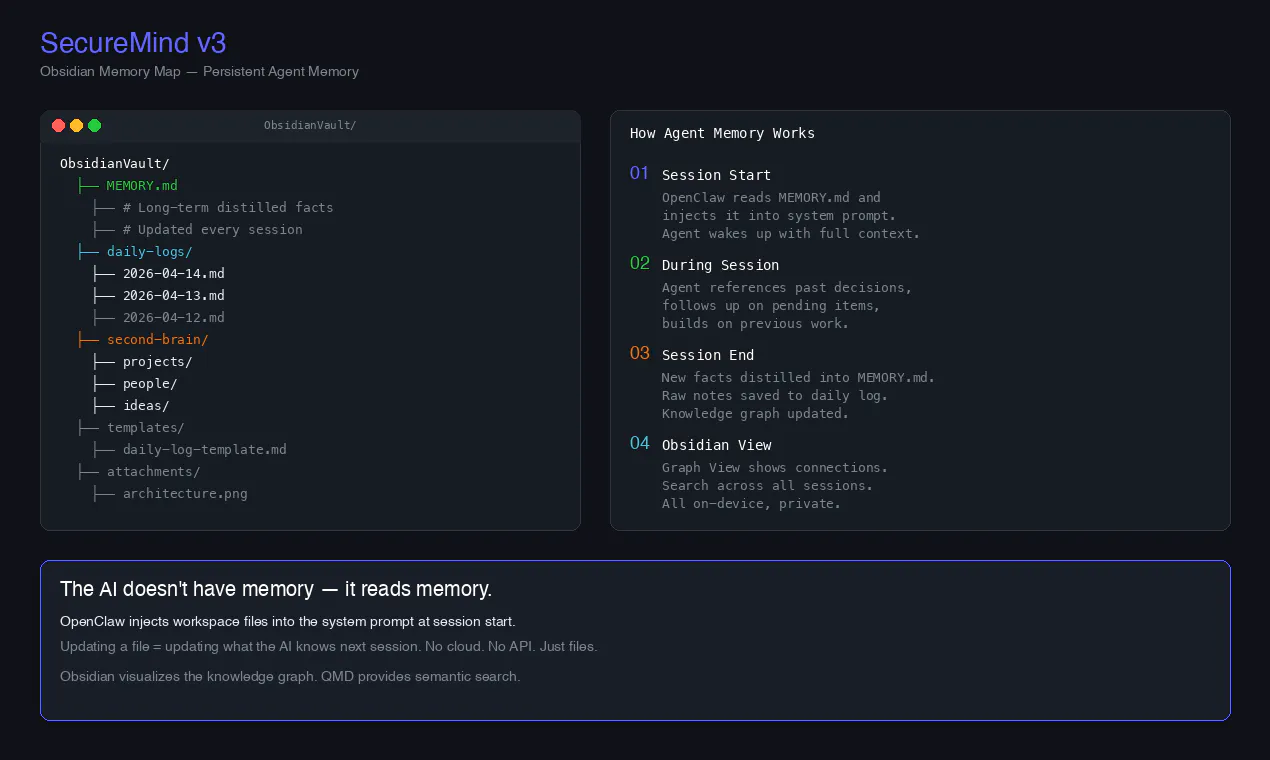Viewport: 1270px width, 760px height.
Task: Click 'OpenClaw reads MEMORY.md and' line
Action: (772, 197)
